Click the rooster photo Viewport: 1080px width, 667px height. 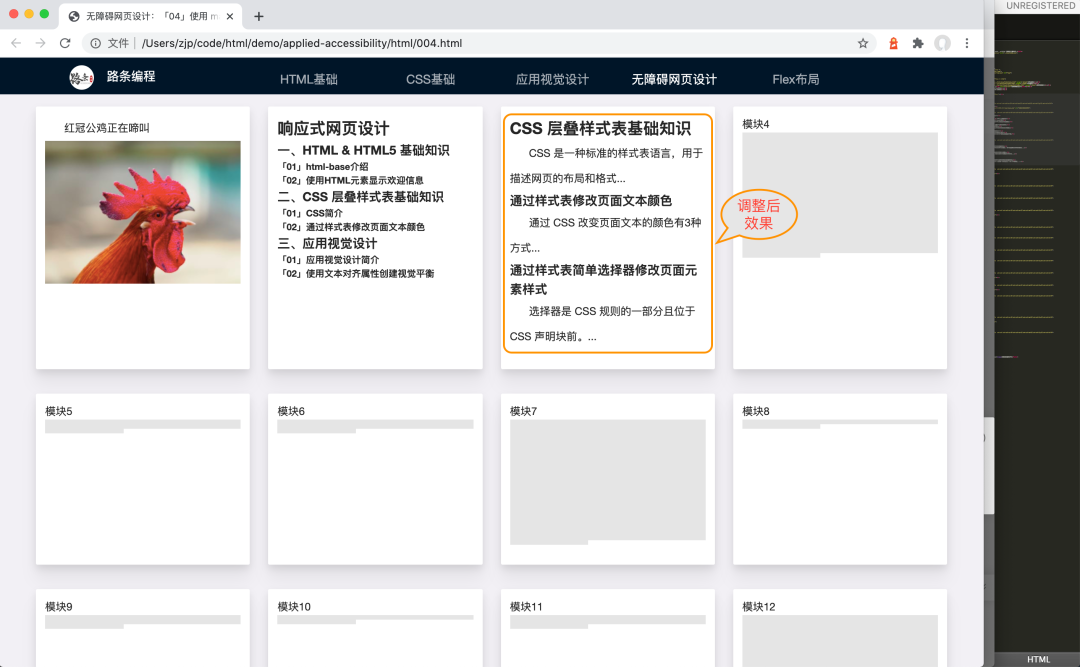coord(143,212)
